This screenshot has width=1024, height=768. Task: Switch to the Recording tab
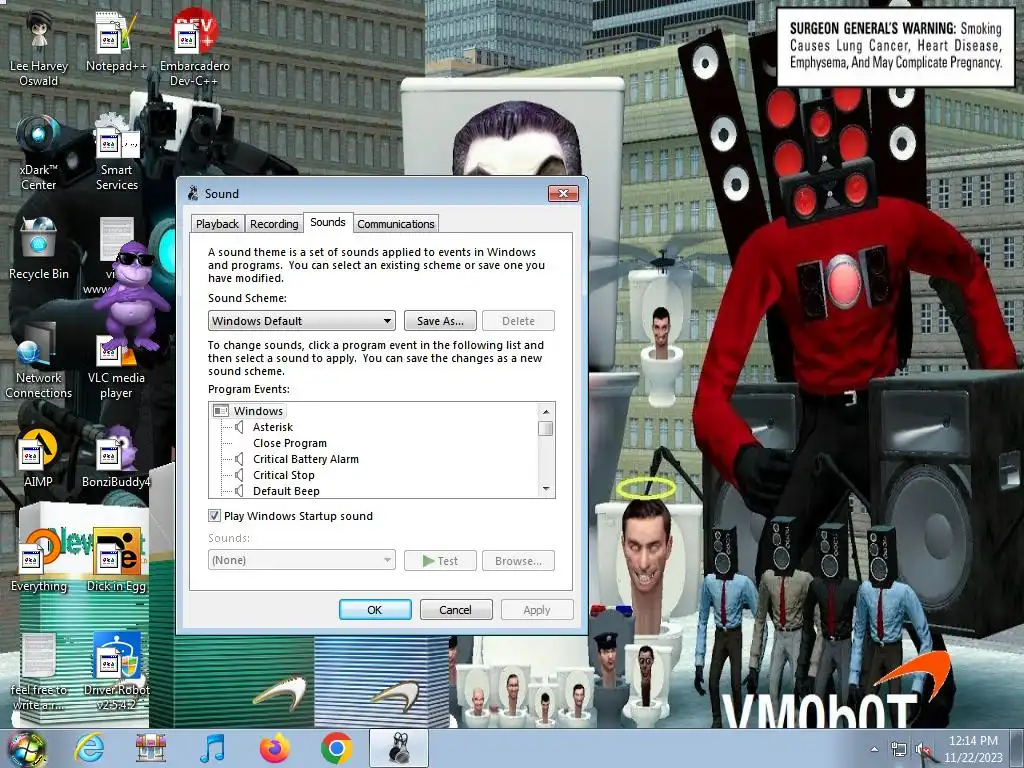[274, 224]
